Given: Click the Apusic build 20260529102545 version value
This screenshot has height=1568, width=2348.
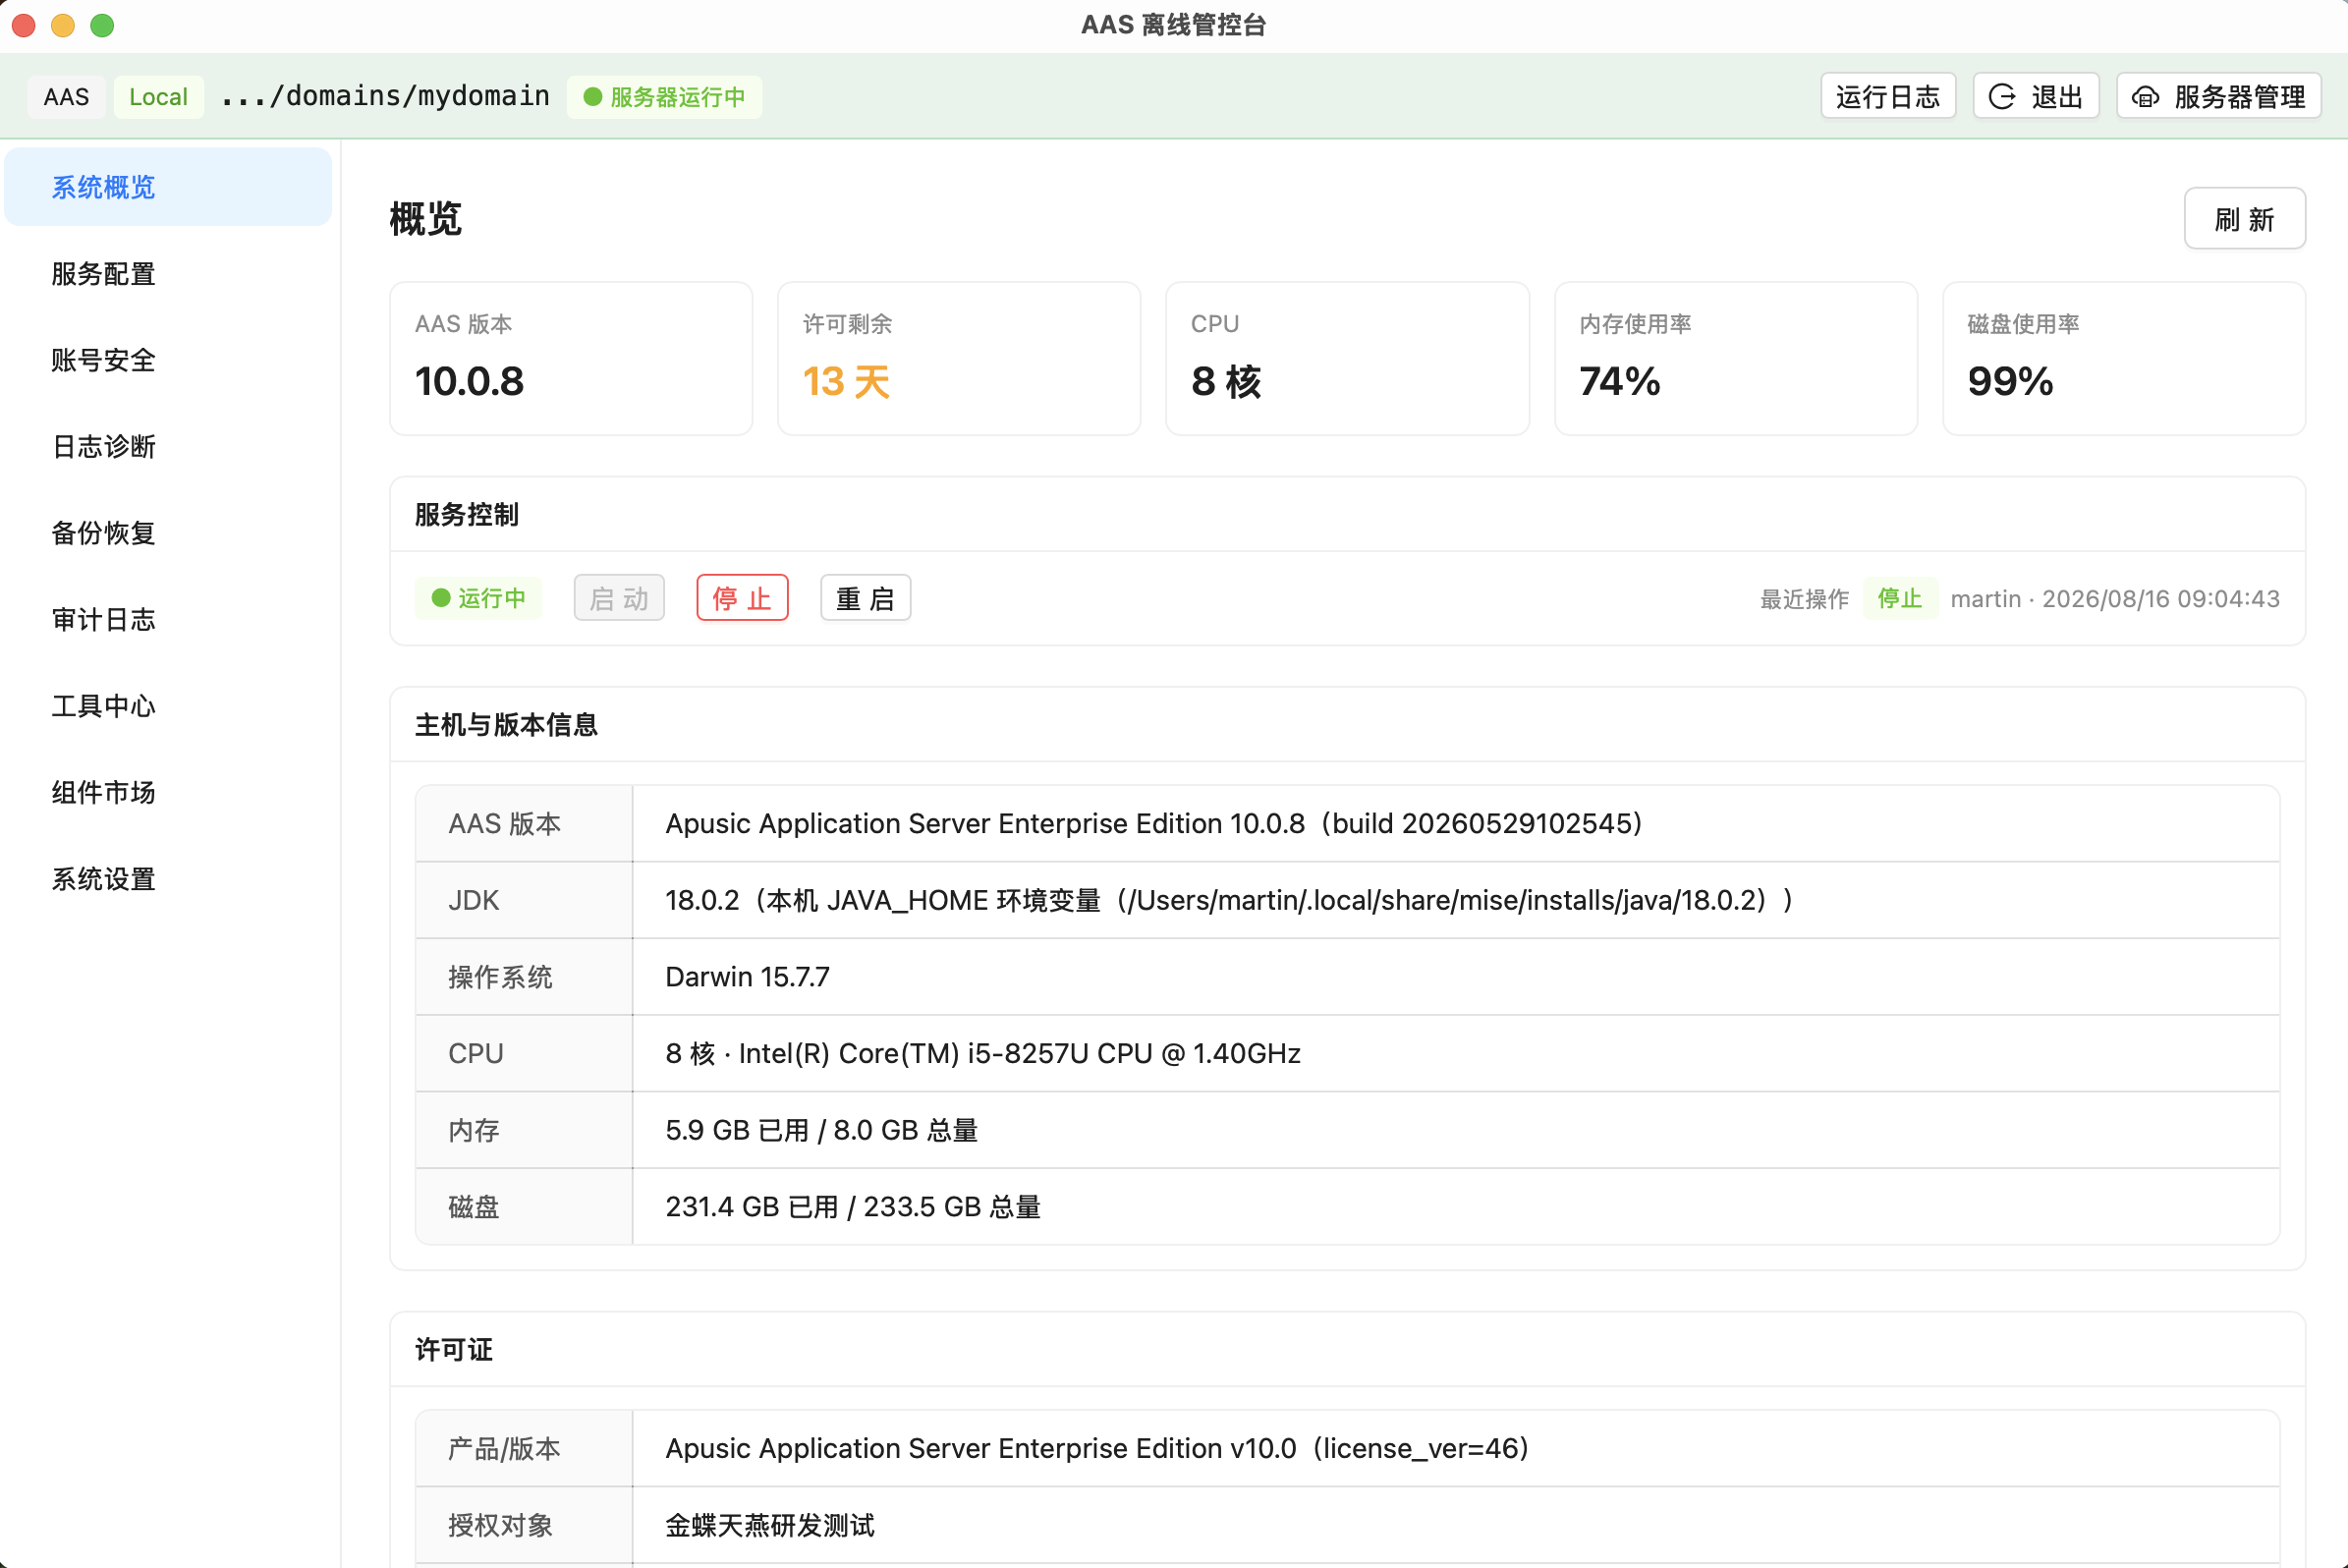Looking at the screenshot, I should (1154, 824).
